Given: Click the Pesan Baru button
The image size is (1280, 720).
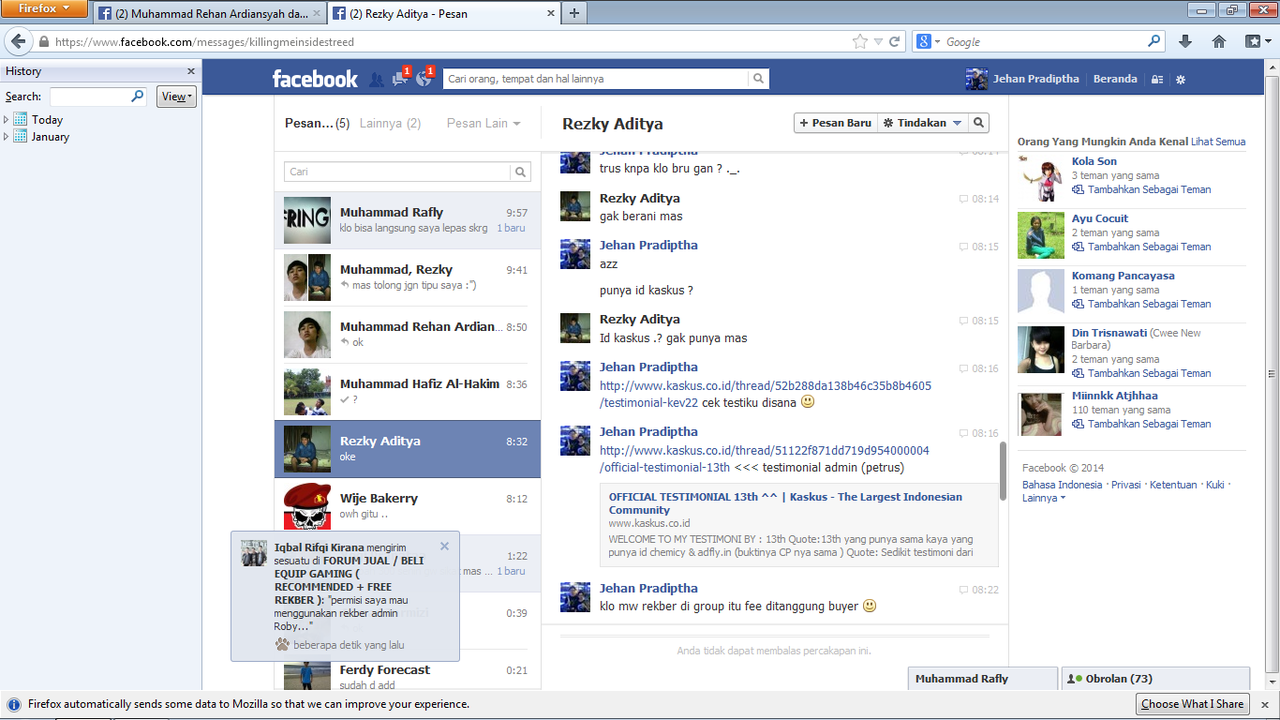Looking at the screenshot, I should point(835,123).
